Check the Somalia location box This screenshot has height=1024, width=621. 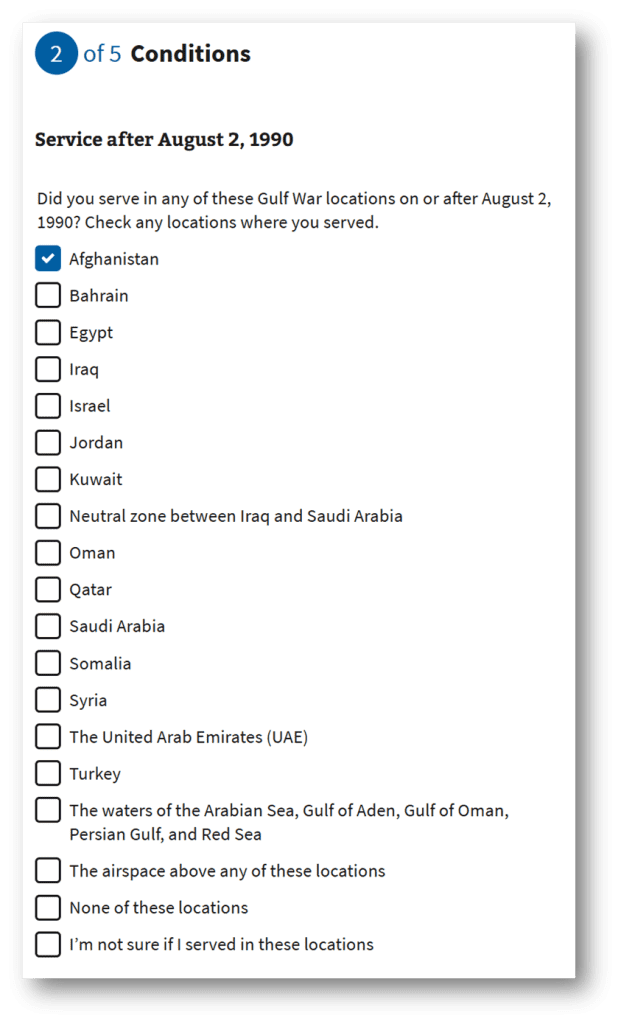pos(47,663)
